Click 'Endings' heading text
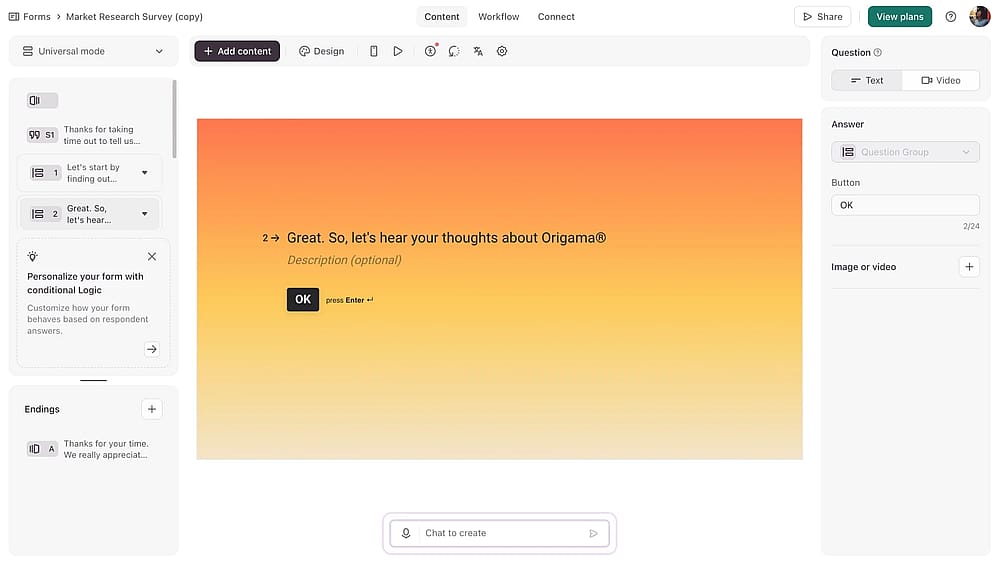Screen dimensions: 1000x564 click(x=42, y=409)
